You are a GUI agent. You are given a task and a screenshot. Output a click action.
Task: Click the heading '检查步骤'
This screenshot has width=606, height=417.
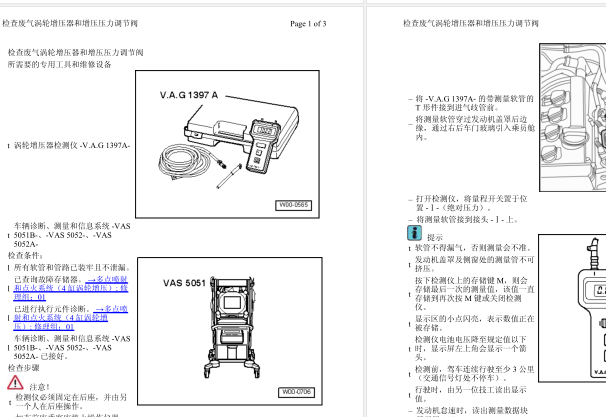coord(24,368)
